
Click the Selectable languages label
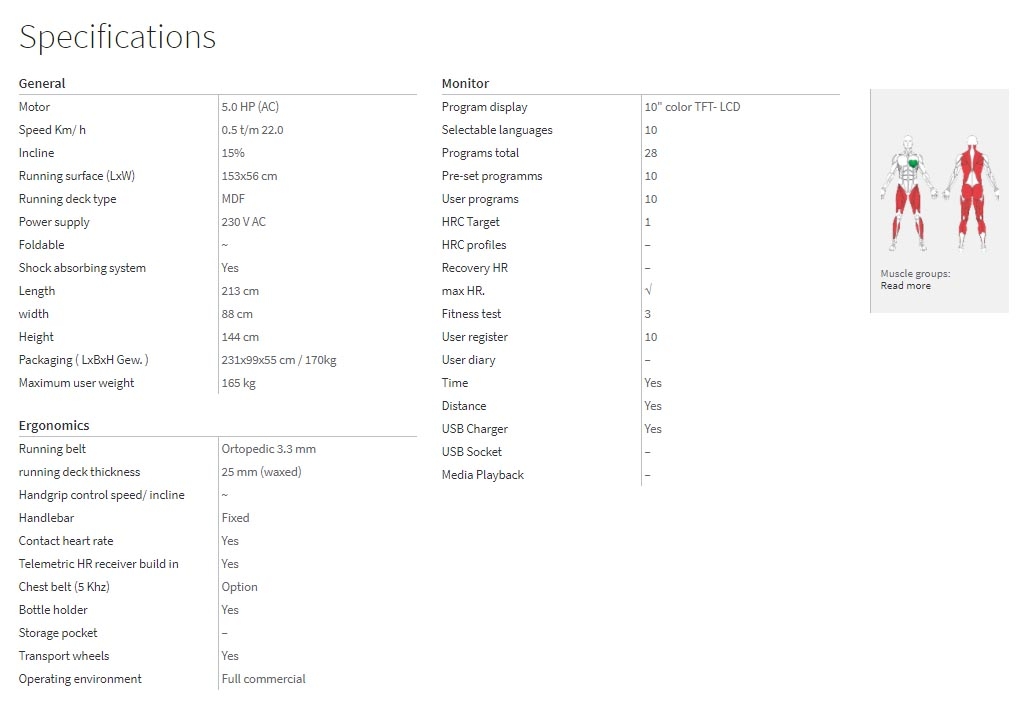tap(497, 130)
